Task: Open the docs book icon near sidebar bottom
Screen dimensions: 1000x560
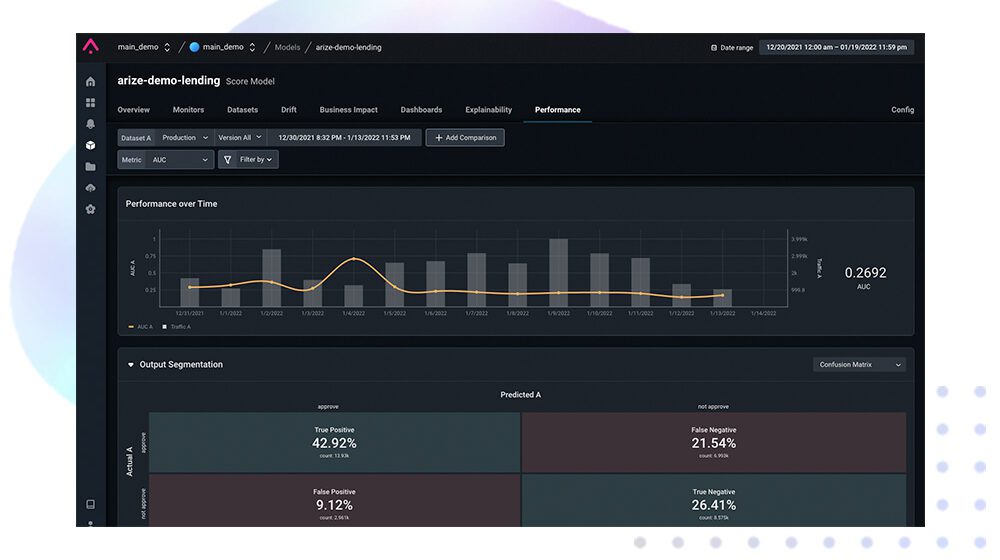Action: click(x=91, y=505)
